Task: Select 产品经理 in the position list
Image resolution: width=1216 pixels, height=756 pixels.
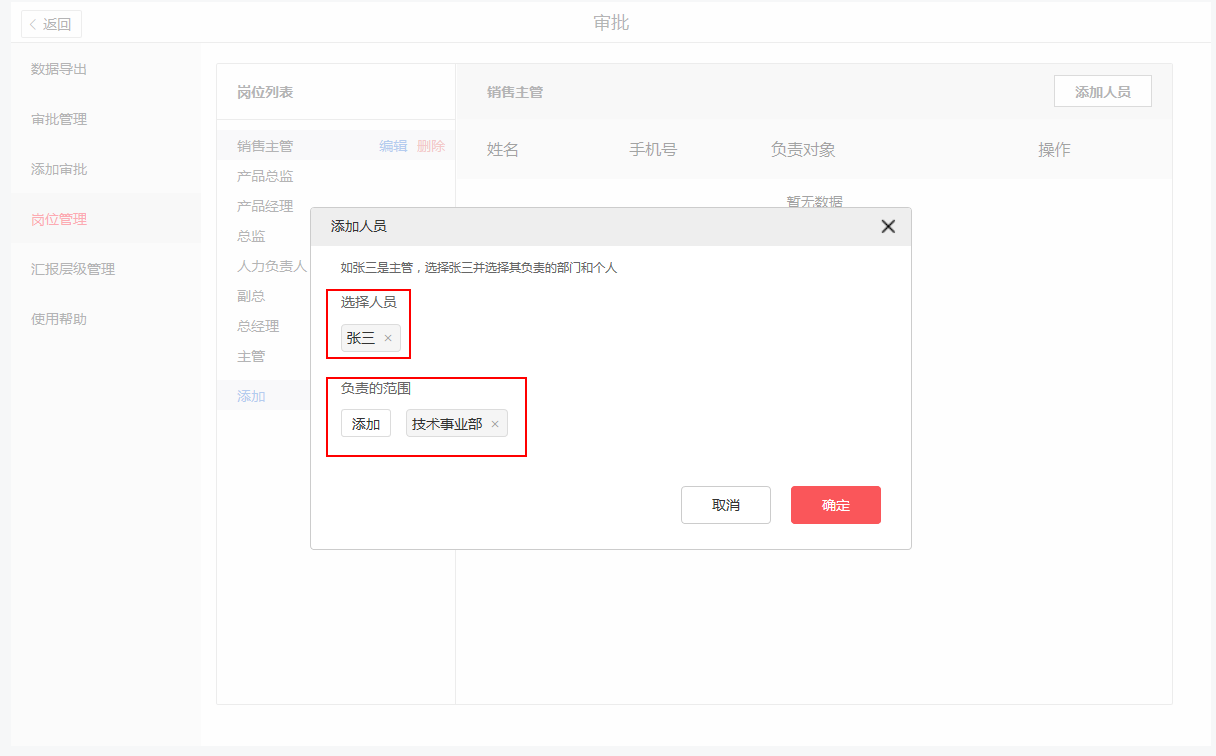Action: tap(265, 206)
